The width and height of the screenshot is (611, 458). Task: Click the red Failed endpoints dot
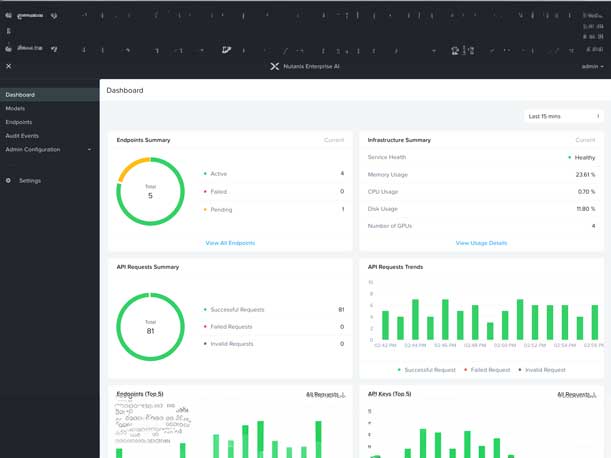tap(205, 191)
